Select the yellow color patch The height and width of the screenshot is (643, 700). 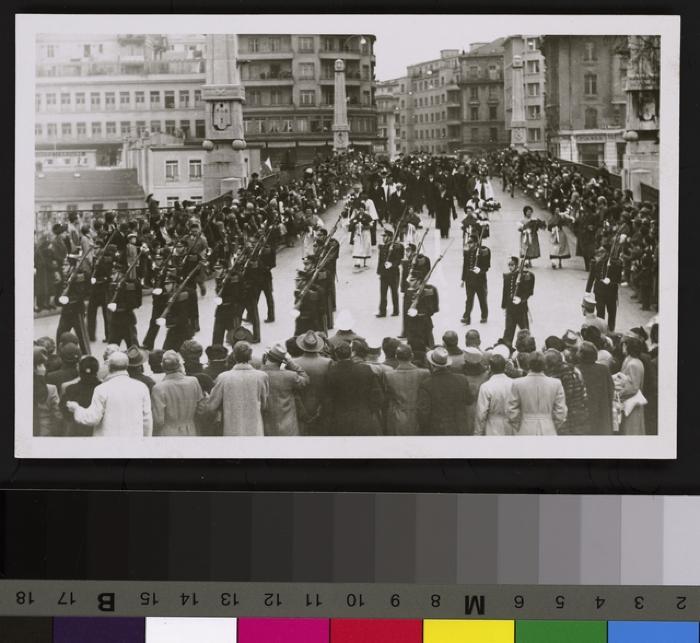tap(468, 630)
